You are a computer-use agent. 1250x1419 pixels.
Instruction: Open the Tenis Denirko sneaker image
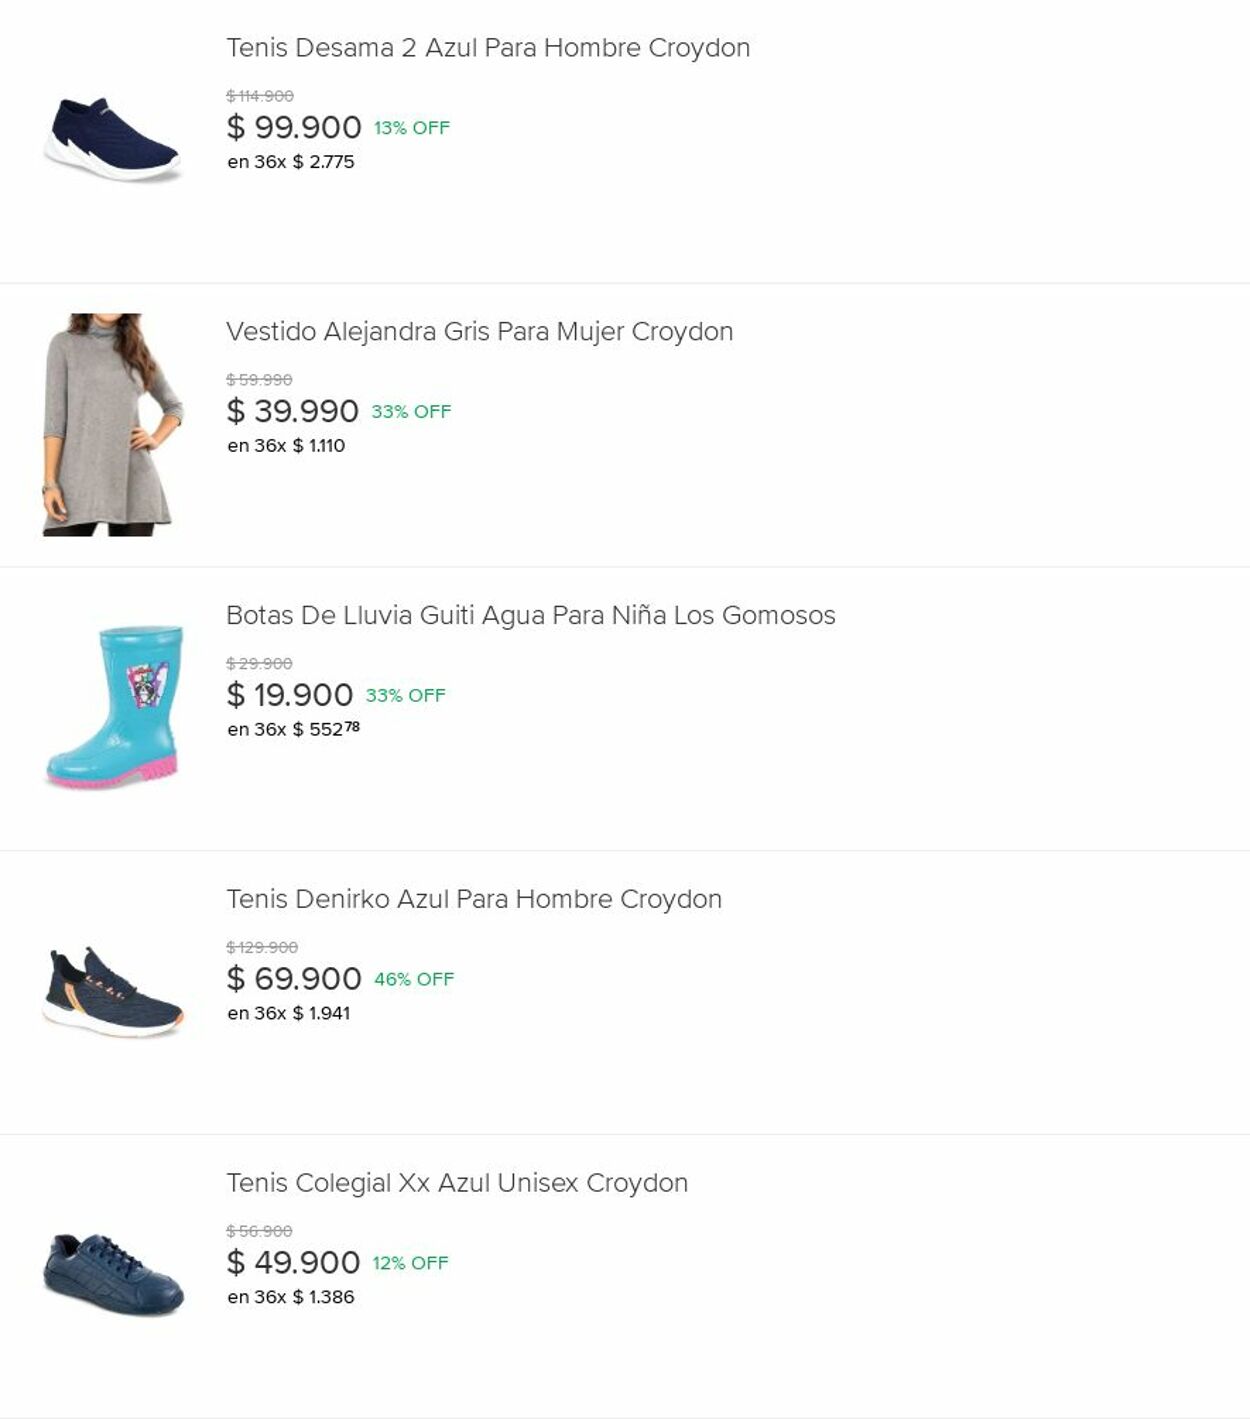tap(113, 991)
